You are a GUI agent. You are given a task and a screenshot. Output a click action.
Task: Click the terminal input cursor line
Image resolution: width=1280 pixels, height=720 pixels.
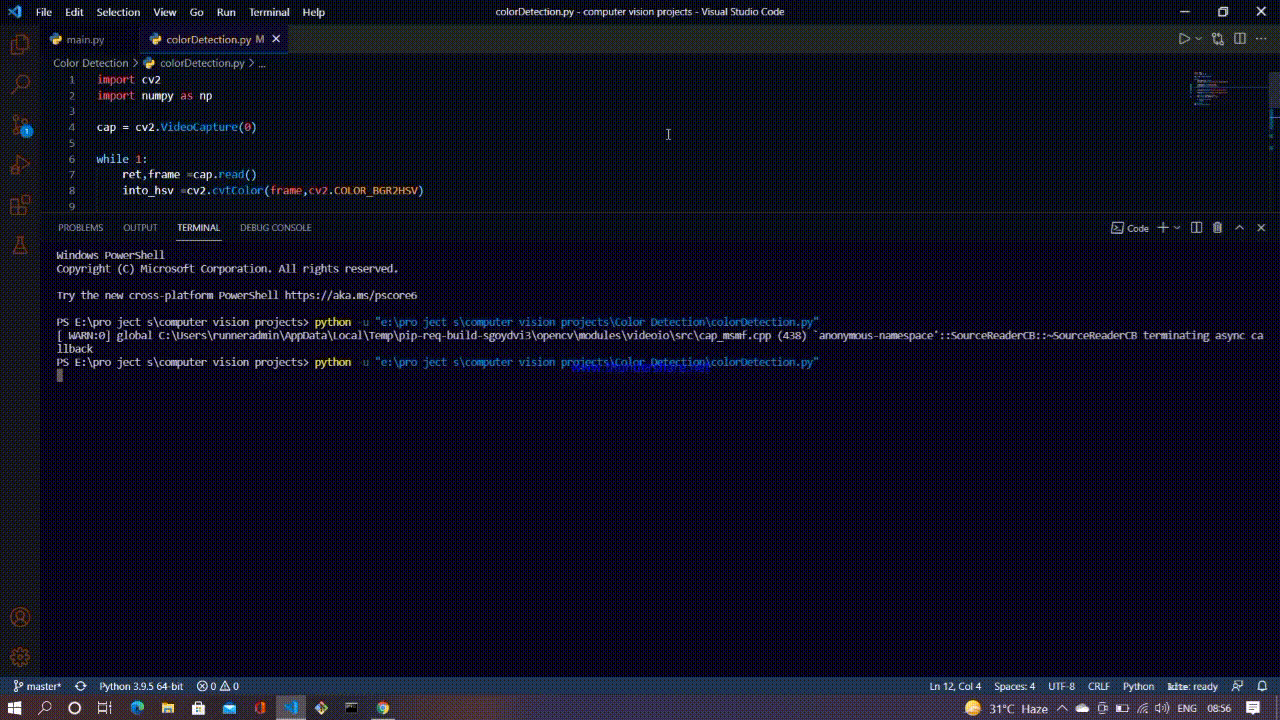tap(60, 375)
